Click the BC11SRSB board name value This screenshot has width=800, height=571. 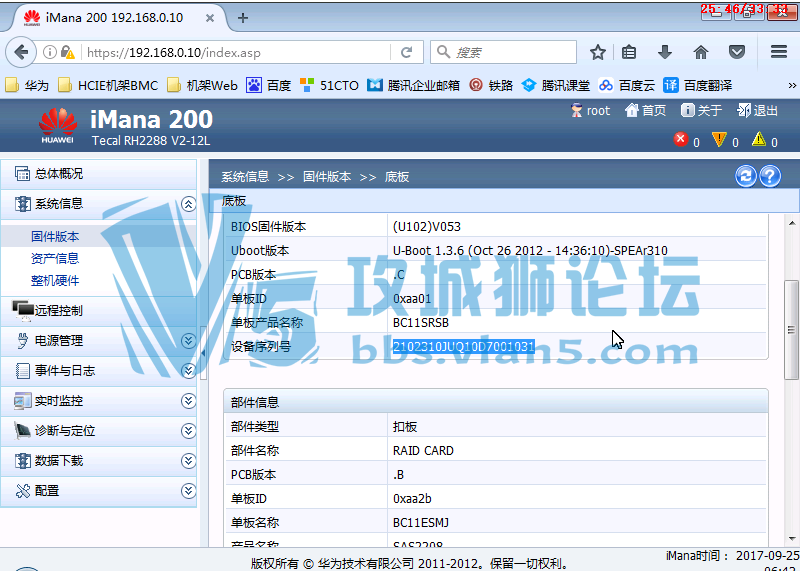click(421, 322)
